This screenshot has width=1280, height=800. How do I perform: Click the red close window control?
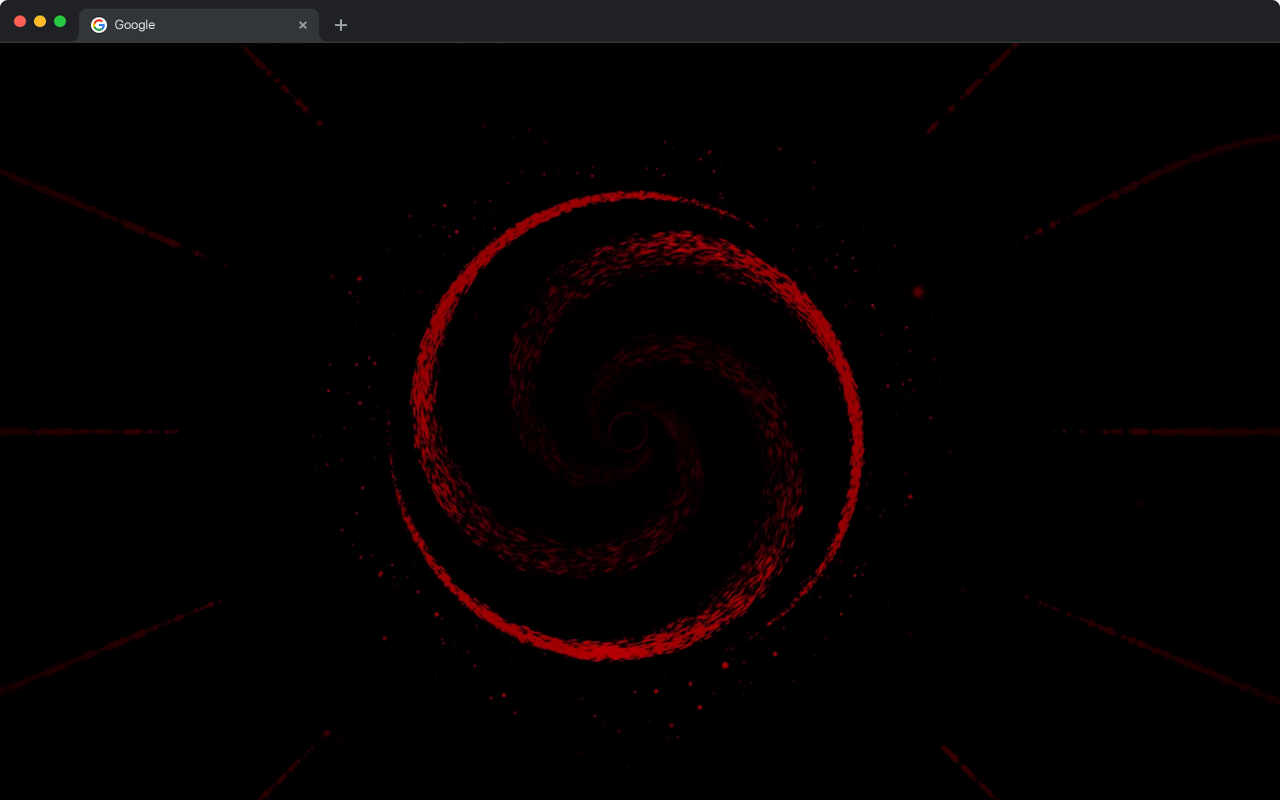pyautogui.click(x=20, y=20)
